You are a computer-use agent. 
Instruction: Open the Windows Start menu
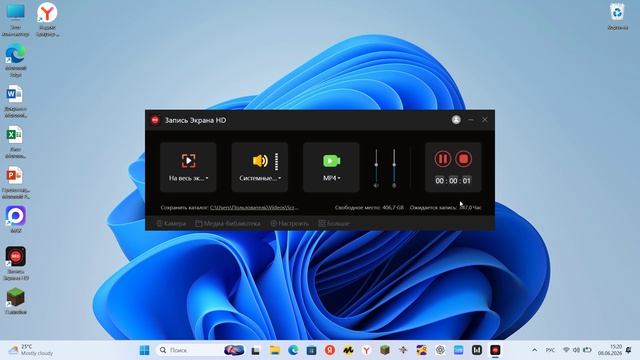coord(144,350)
